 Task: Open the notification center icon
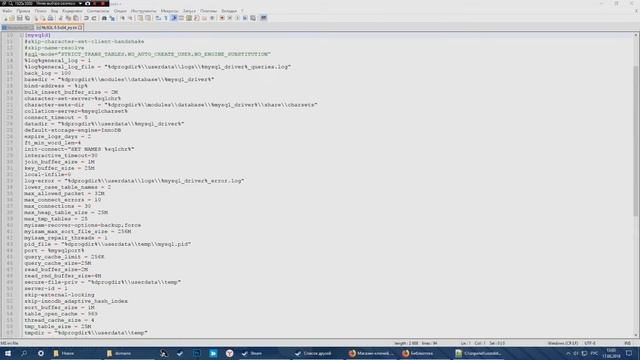click(x=629, y=353)
